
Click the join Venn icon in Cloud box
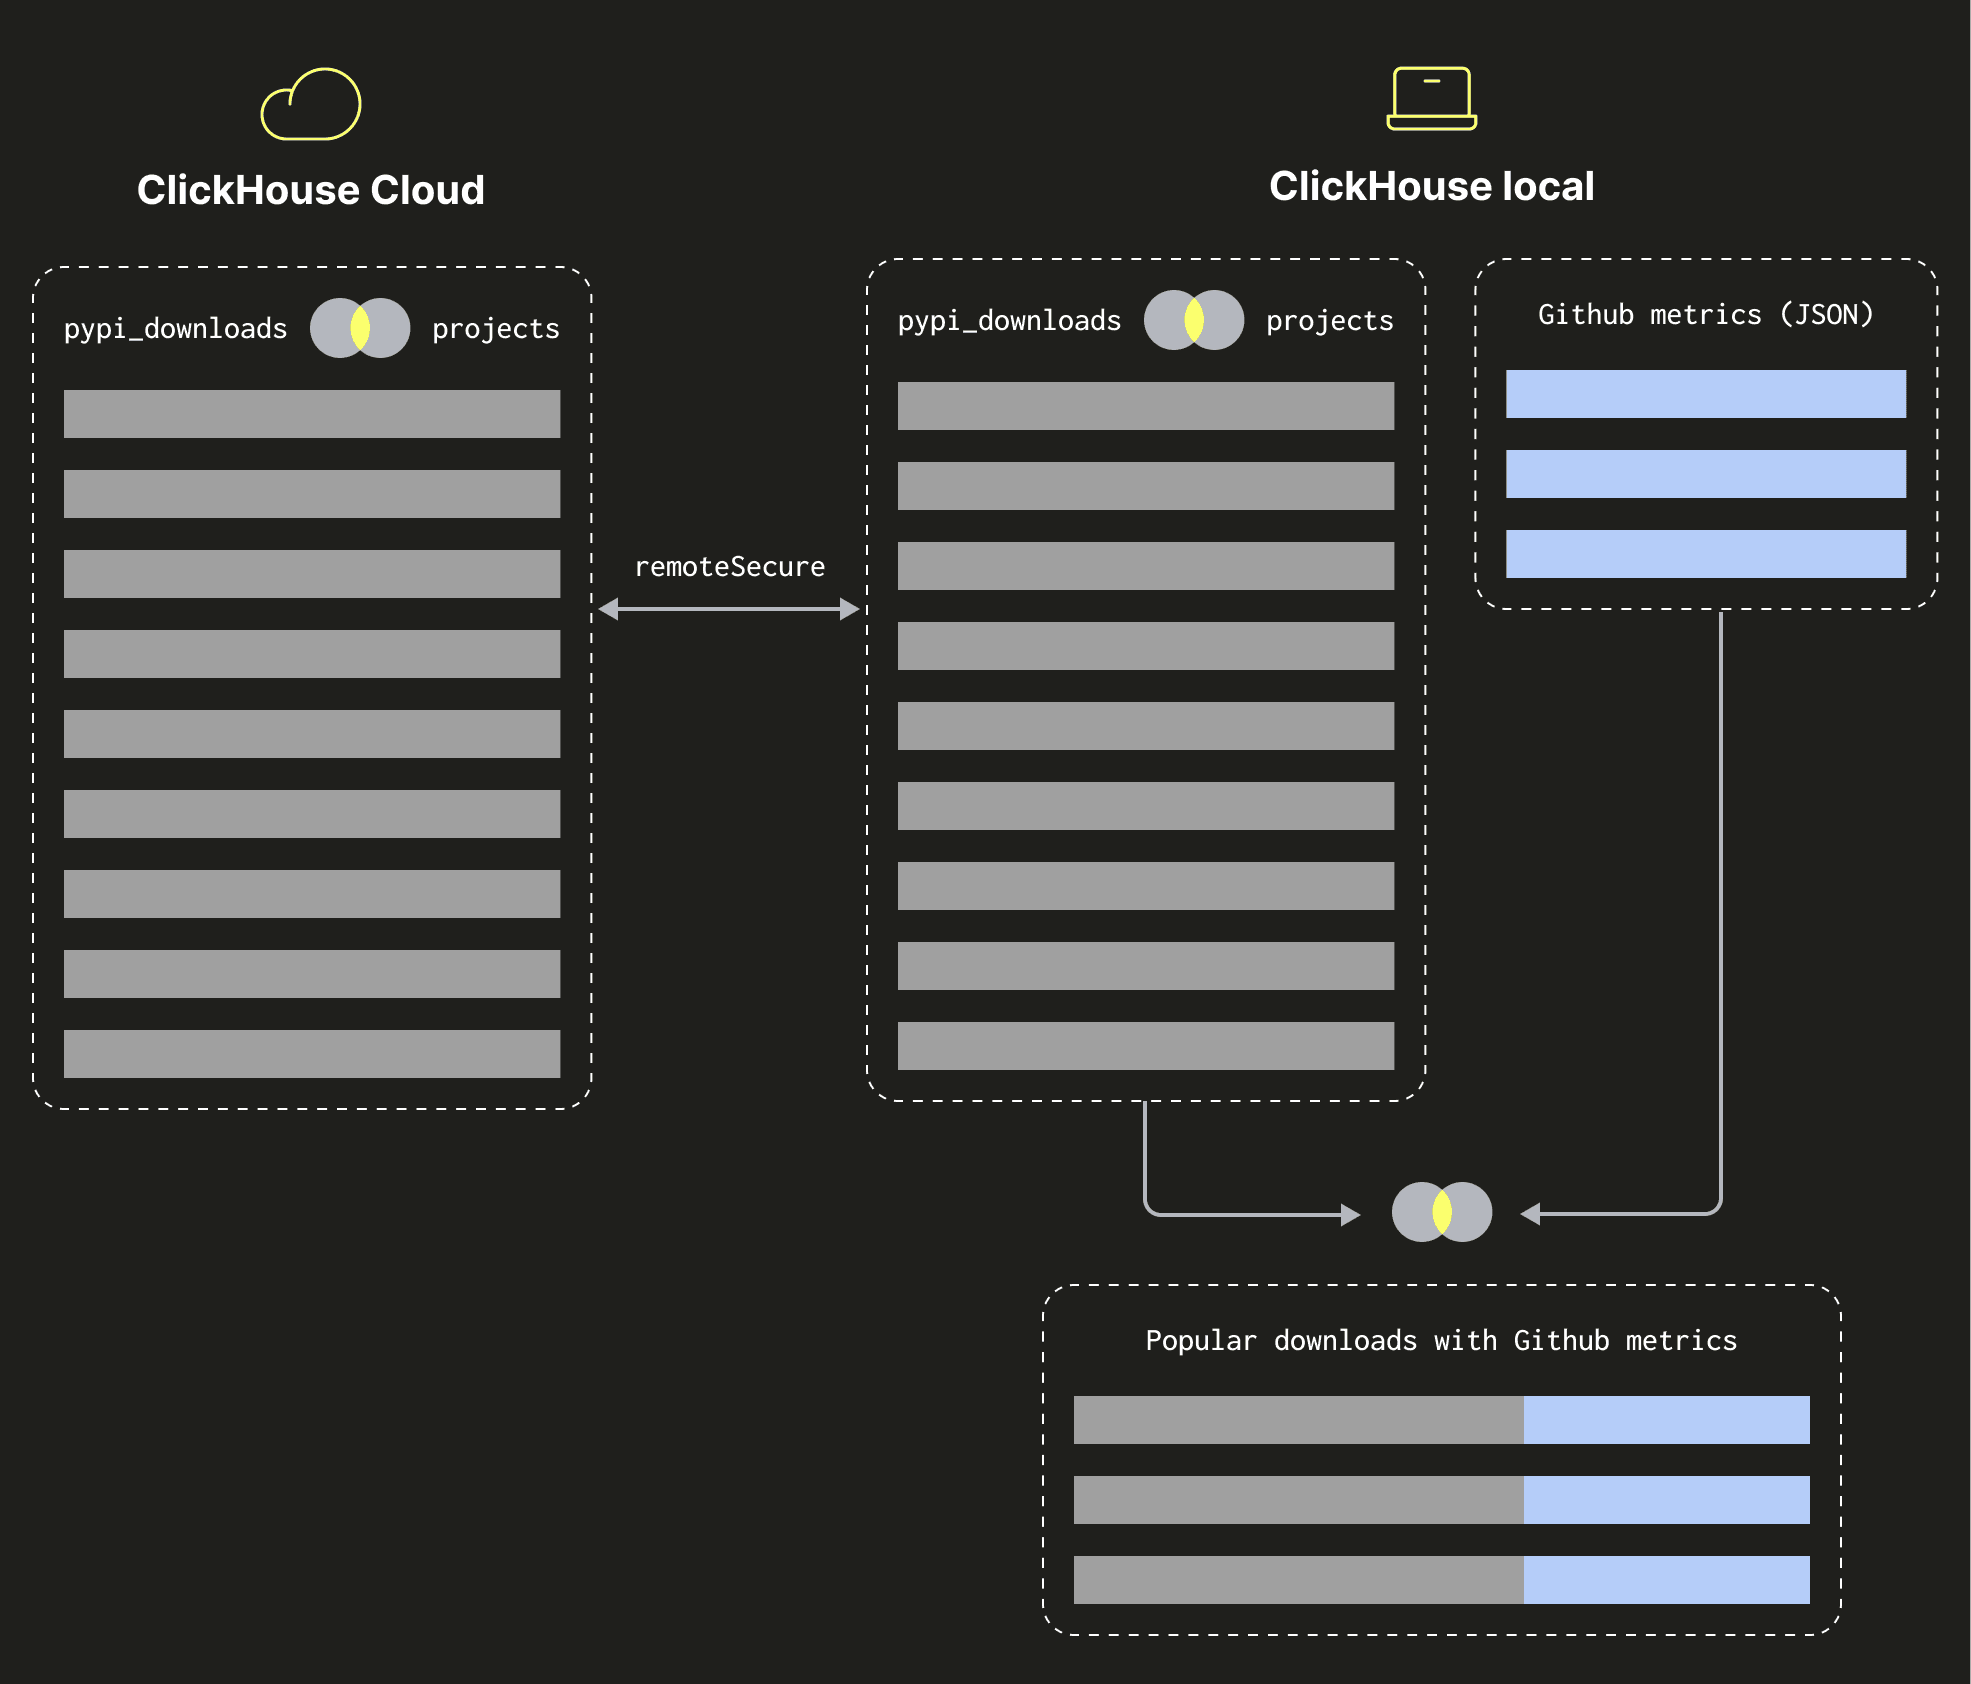pos(360,328)
